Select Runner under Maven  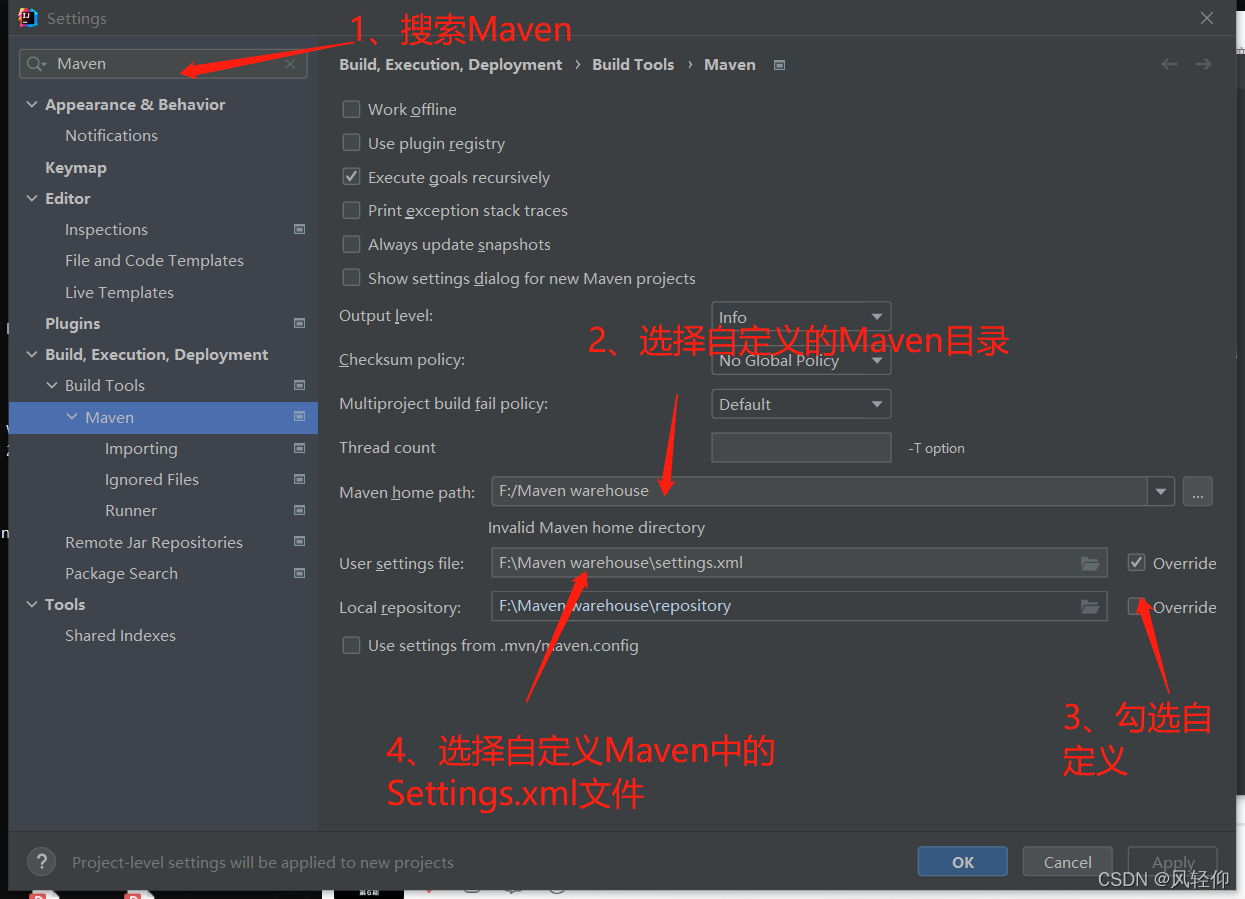tap(130, 510)
